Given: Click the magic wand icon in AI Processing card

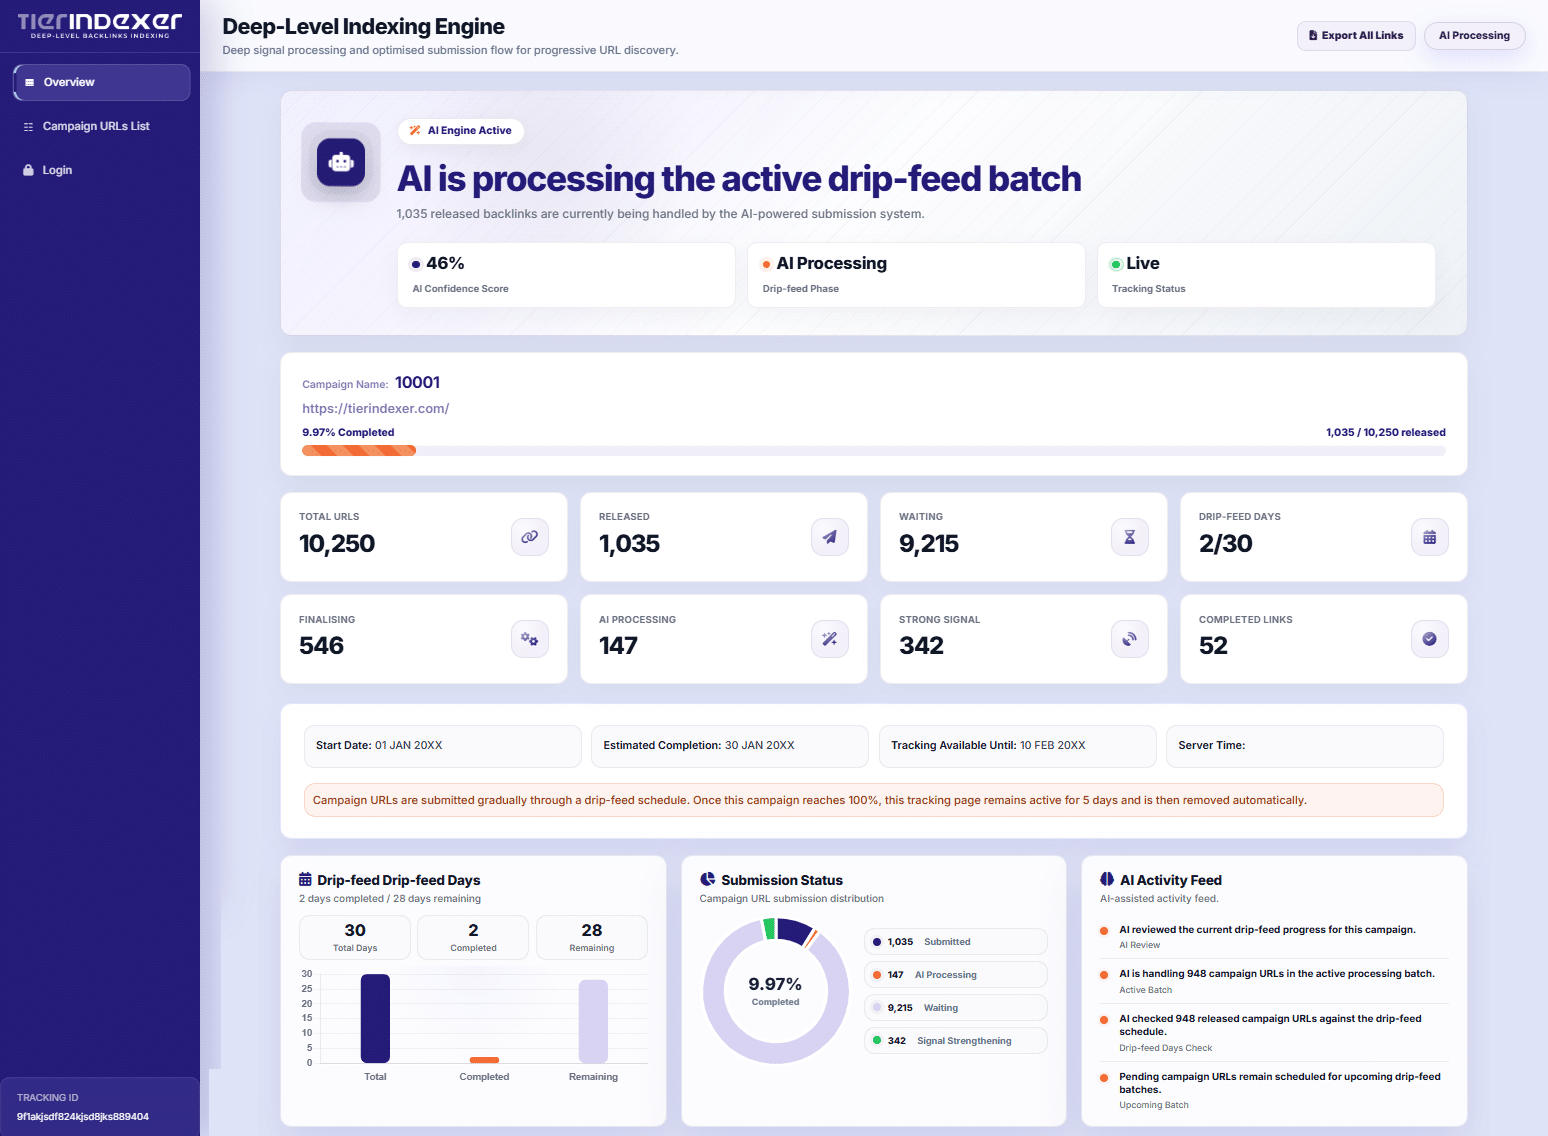Looking at the screenshot, I should [830, 639].
